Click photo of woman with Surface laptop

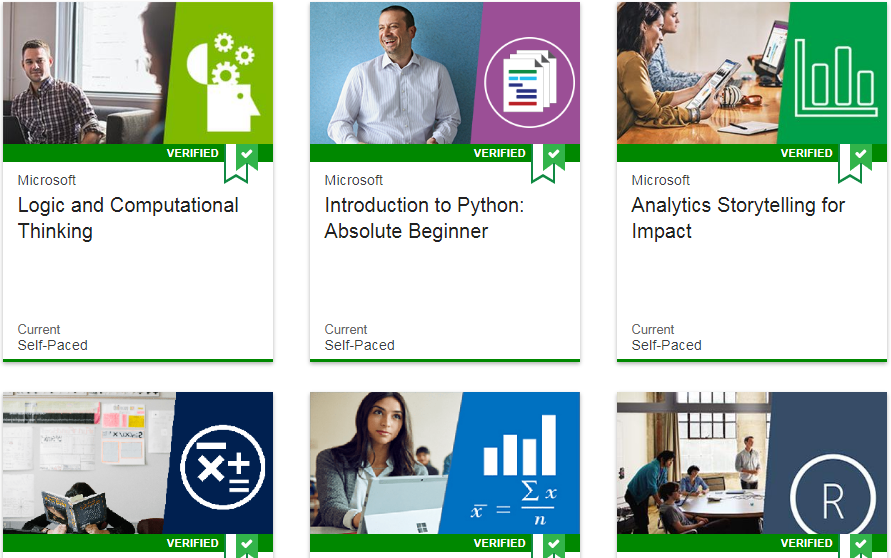click(384, 463)
